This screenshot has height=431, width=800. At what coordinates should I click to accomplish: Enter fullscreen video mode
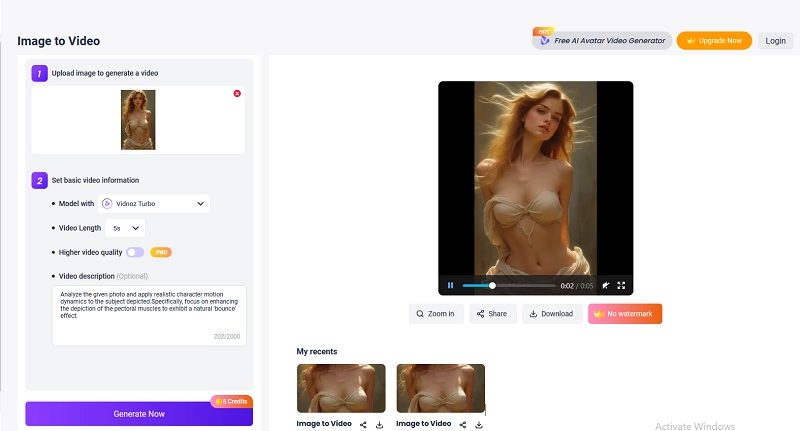coord(621,286)
